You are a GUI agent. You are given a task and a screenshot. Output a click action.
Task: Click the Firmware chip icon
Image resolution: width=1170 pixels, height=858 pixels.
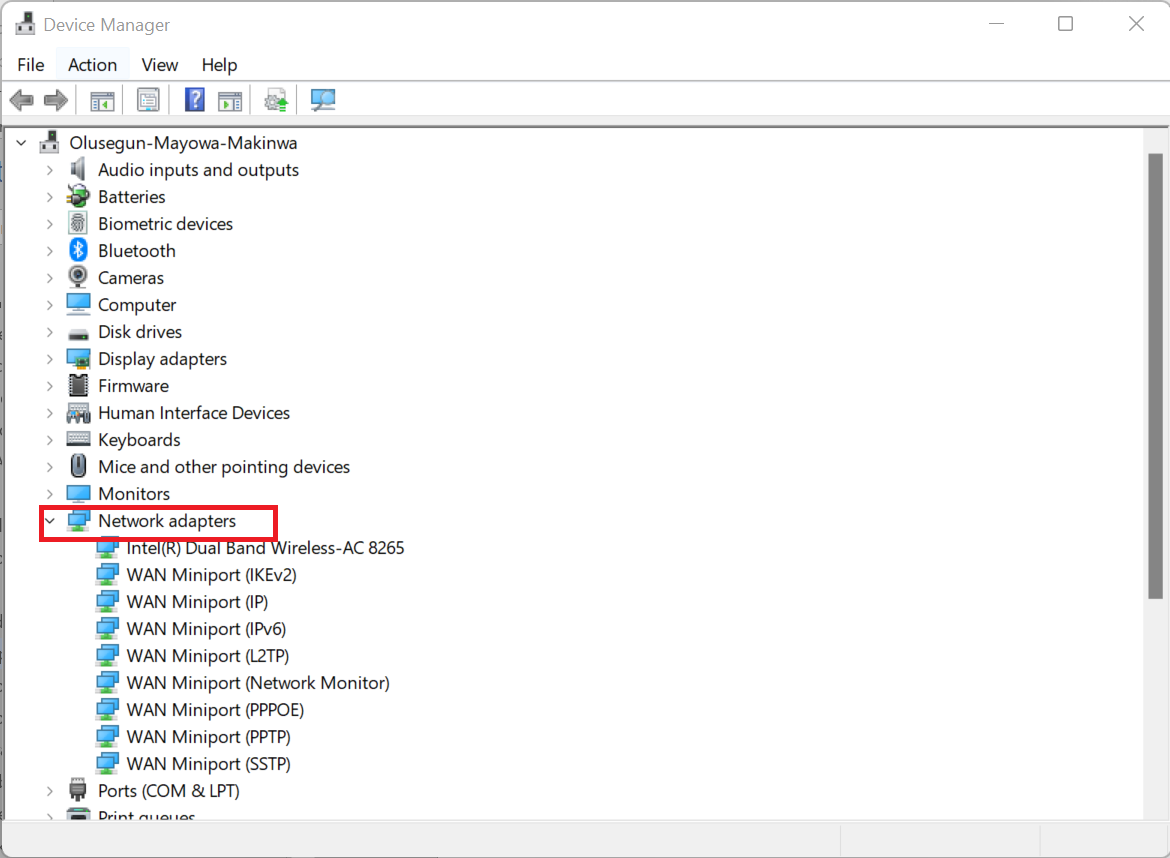[78, 386]
